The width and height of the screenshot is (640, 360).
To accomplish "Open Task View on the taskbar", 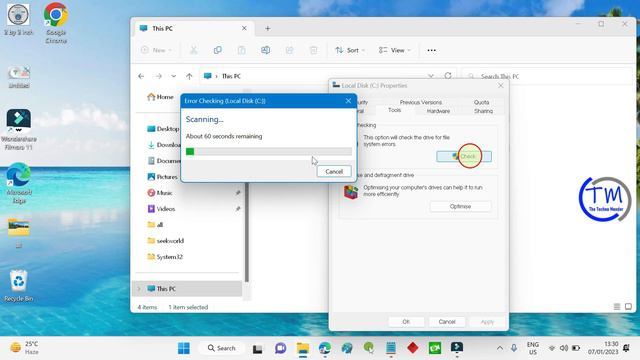I will [x=257, y=349].
